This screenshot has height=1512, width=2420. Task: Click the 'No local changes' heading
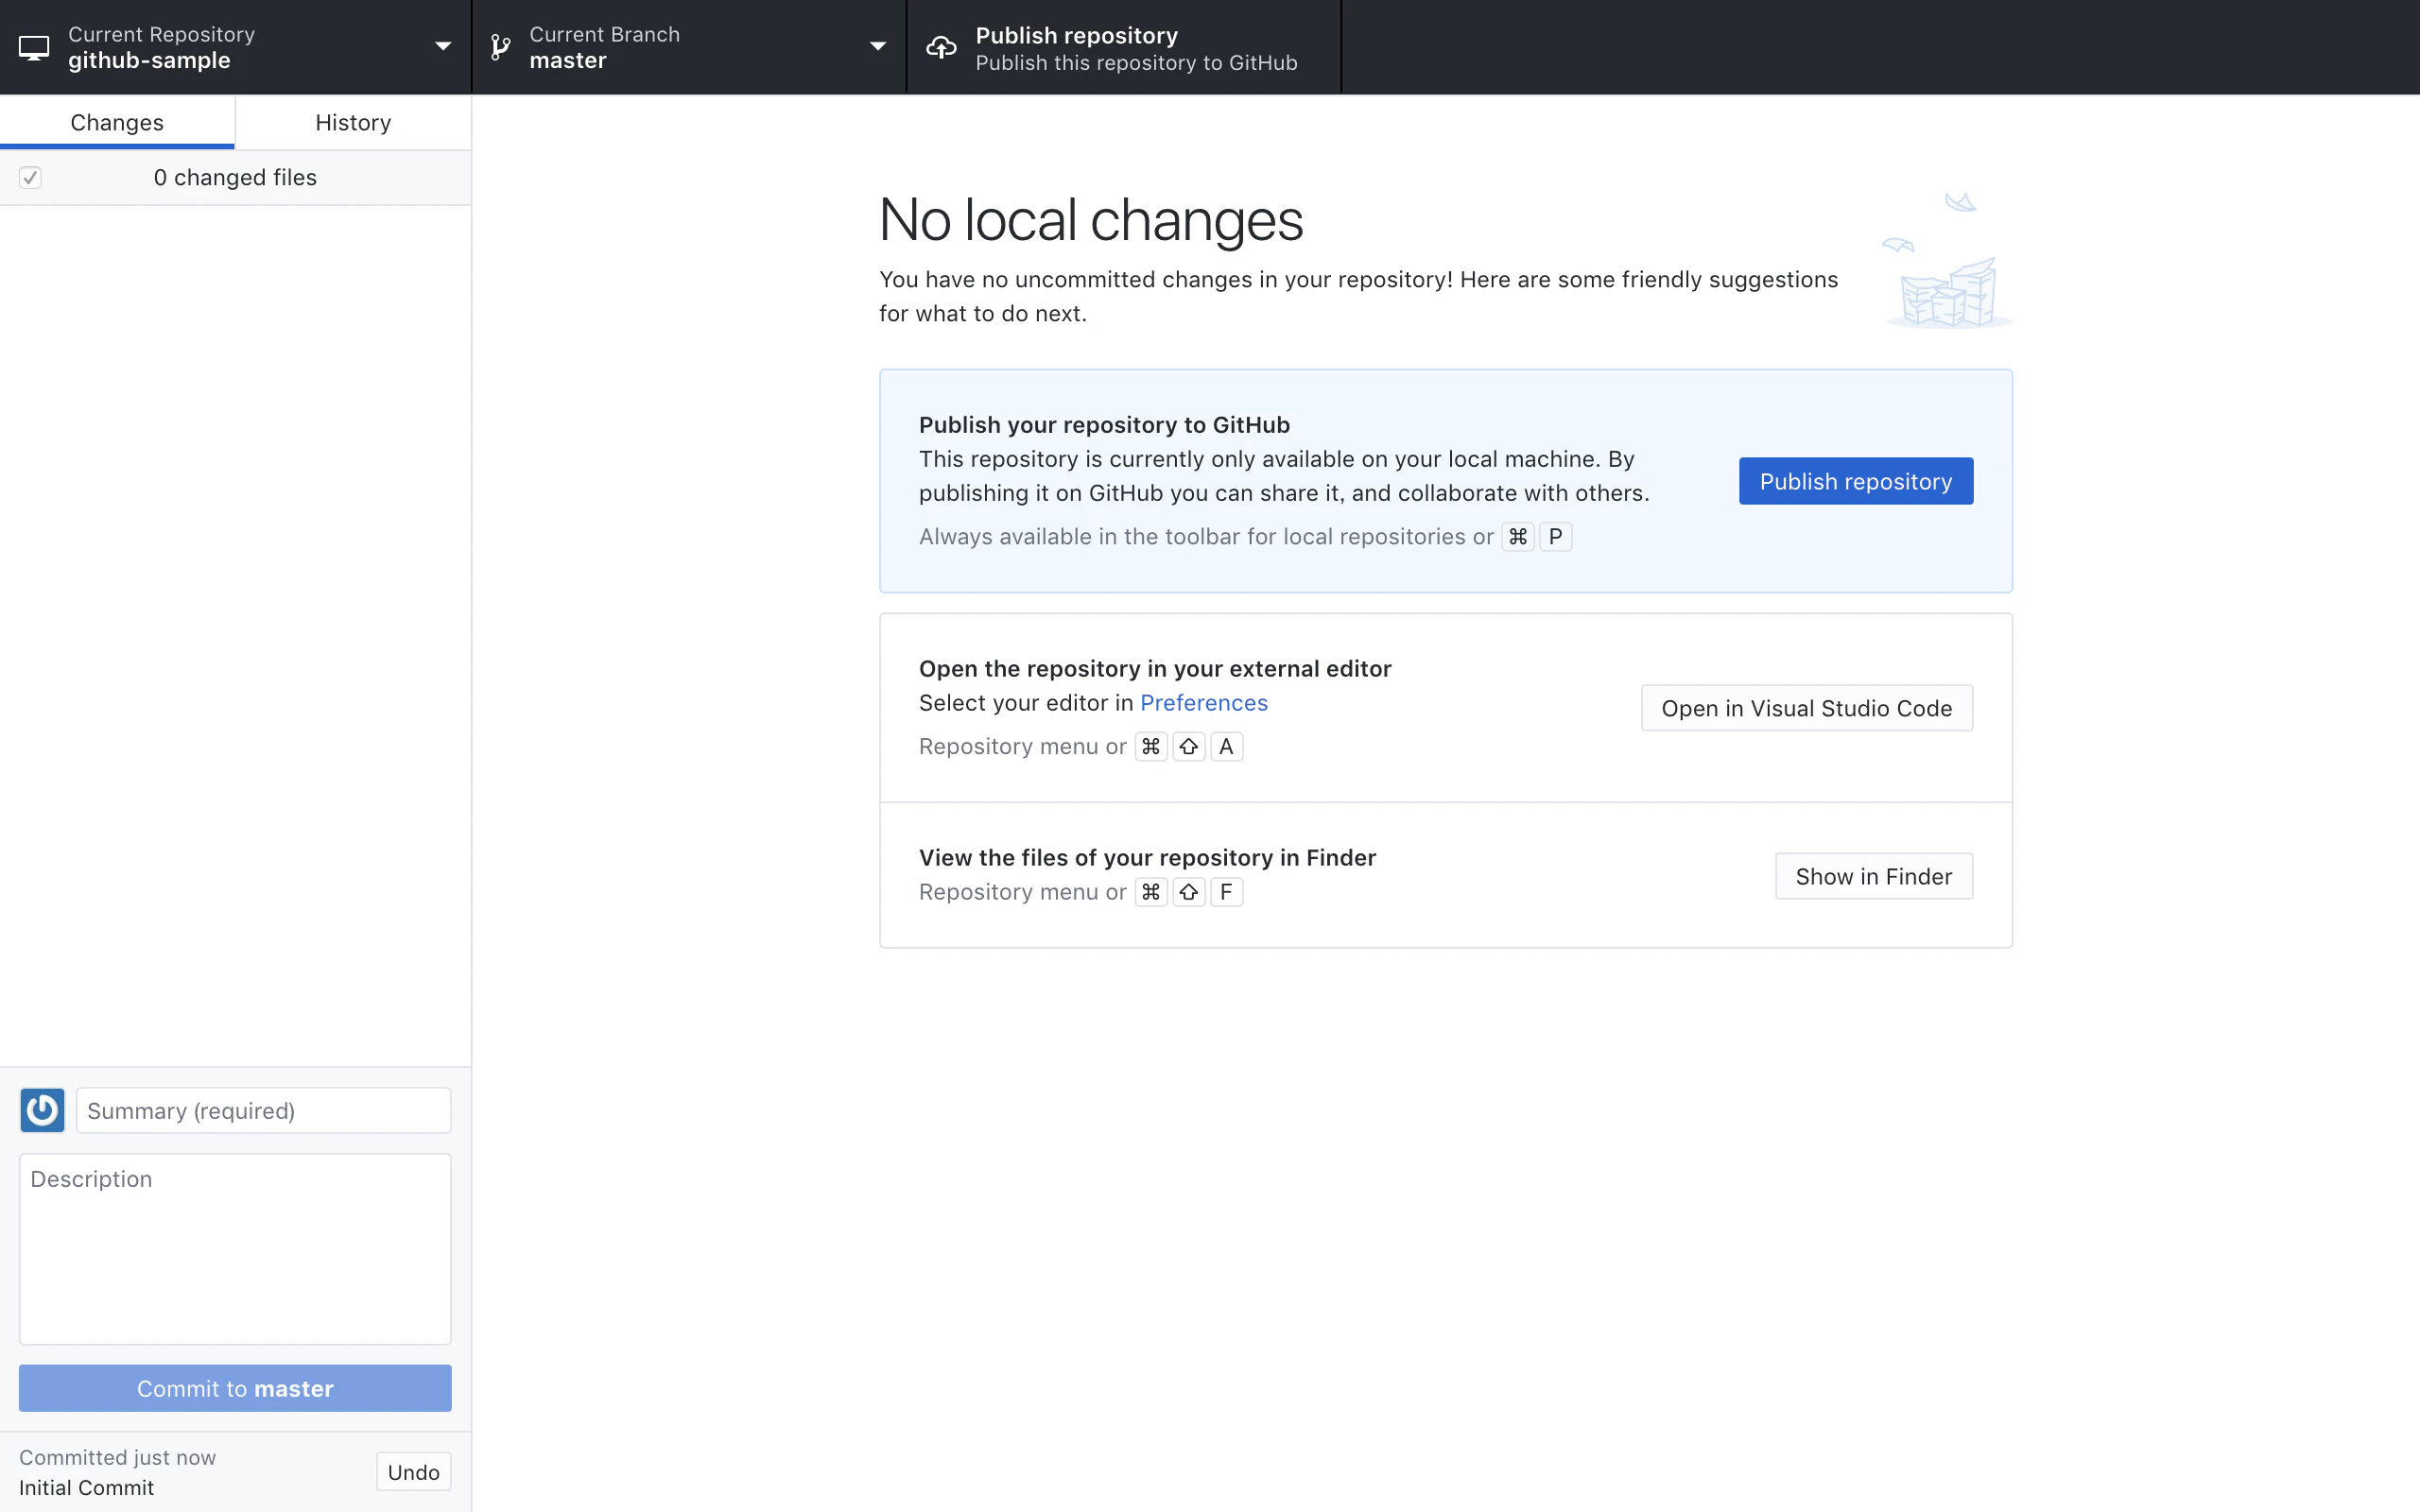1091,220
